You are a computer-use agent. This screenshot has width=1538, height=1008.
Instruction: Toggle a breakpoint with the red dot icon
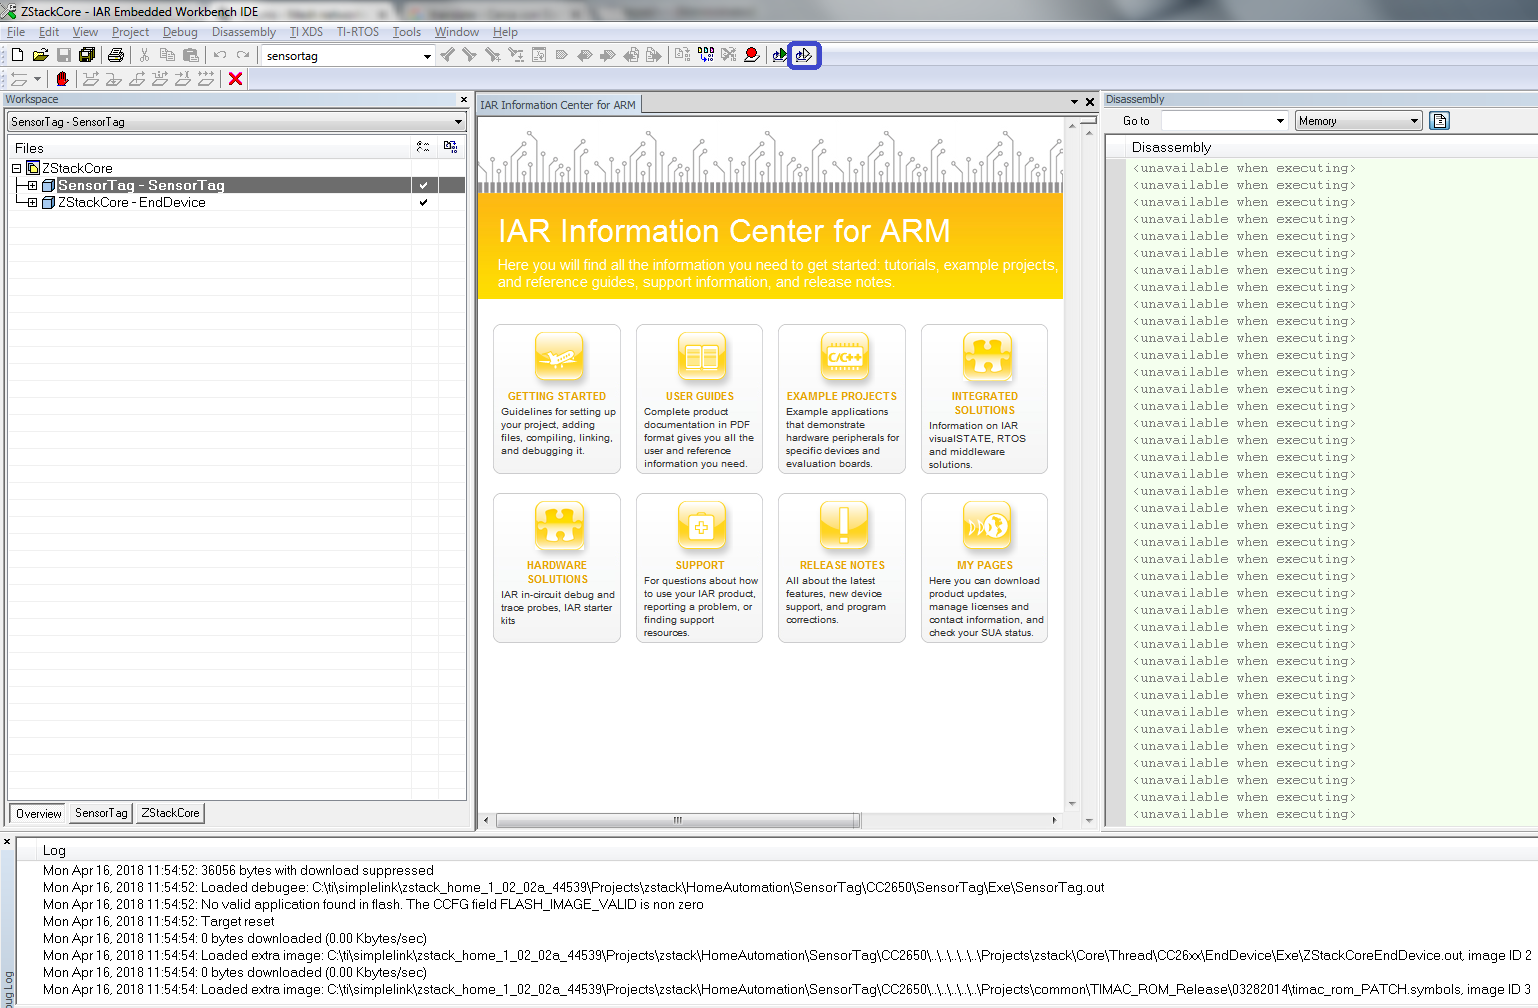(752, 55)
